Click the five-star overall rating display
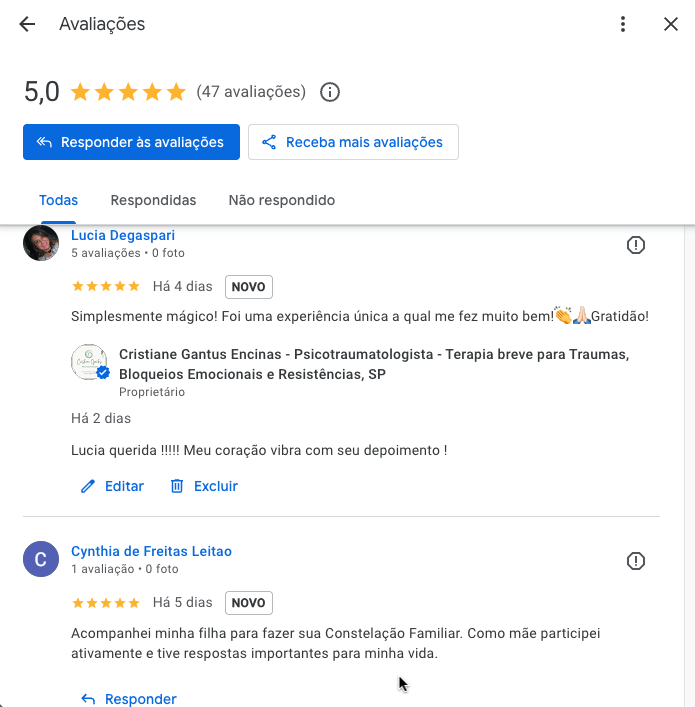 (128, 92)
